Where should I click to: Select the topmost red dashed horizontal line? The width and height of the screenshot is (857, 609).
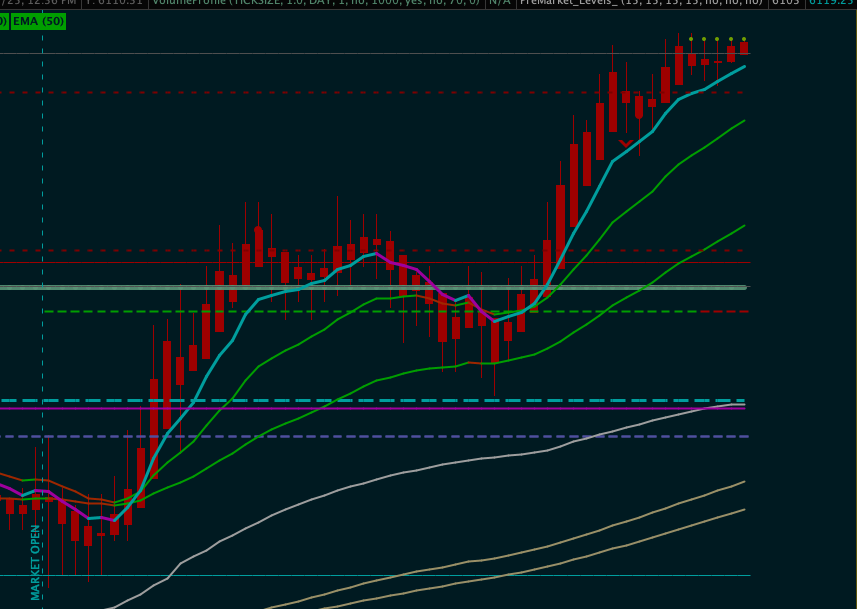(x=300, y=92)
